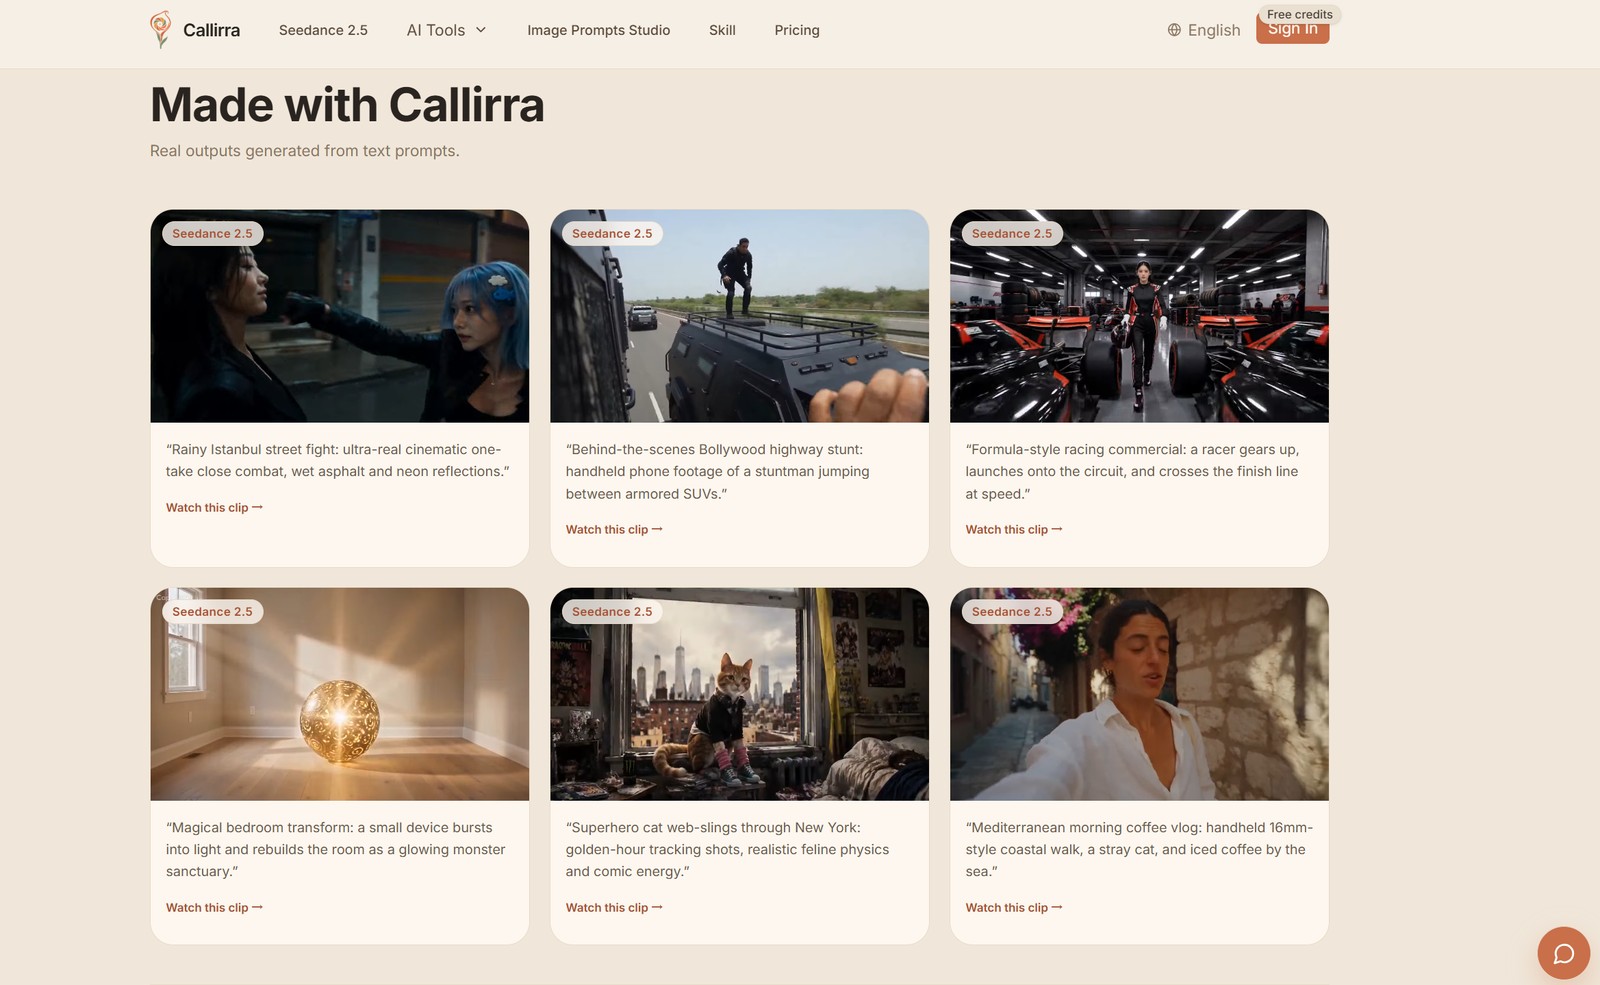Click the Callirra brand name

(x=212, y=30)
